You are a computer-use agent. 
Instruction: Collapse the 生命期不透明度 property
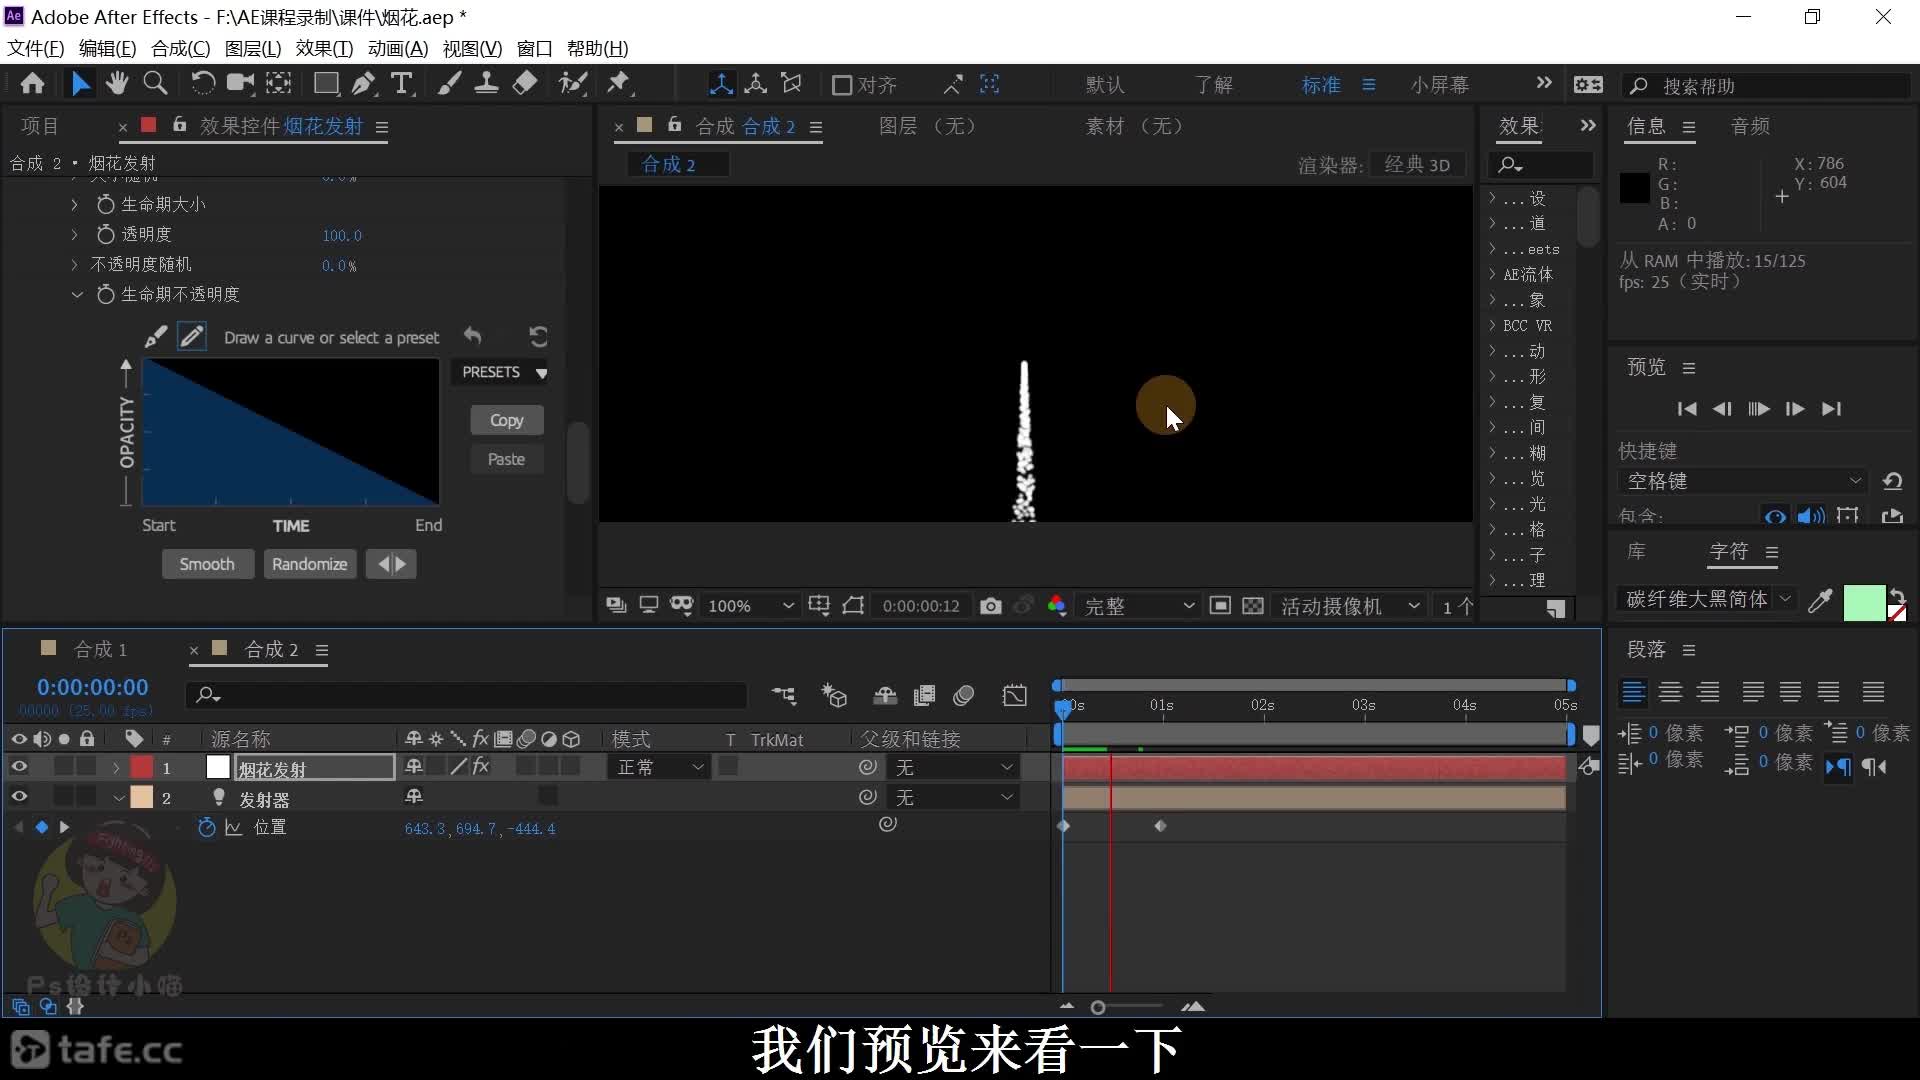(x=77, y=294)
